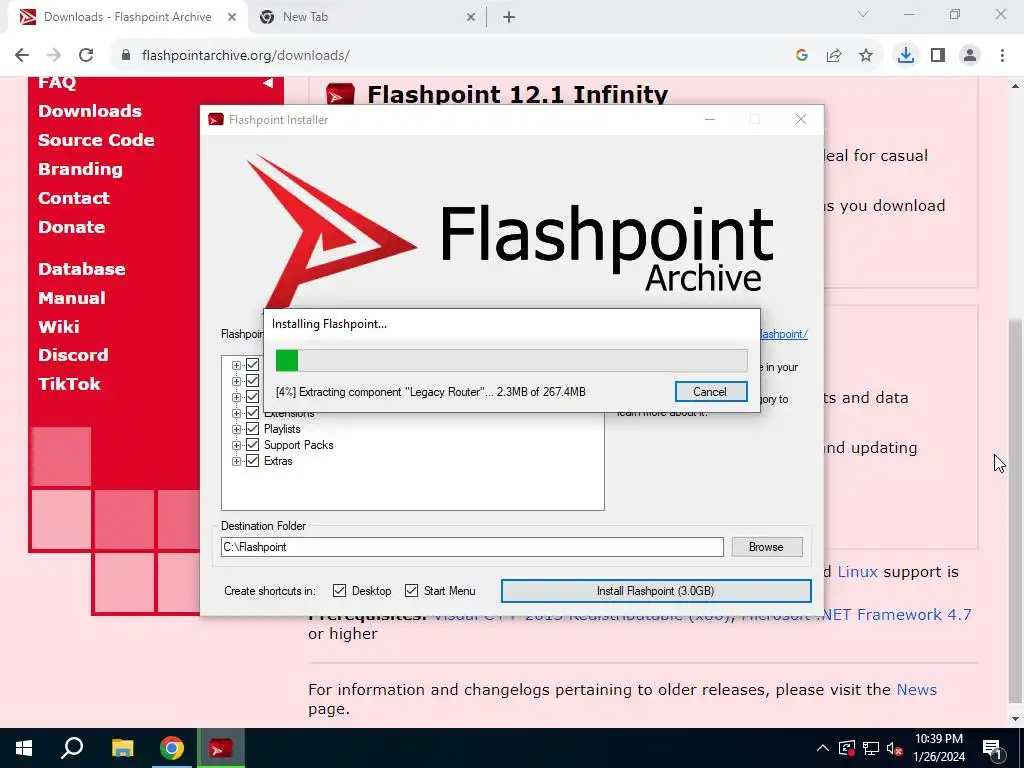
Task: Click Install Flashpoint (3.0GB) button
Action: tap(656, 591)
